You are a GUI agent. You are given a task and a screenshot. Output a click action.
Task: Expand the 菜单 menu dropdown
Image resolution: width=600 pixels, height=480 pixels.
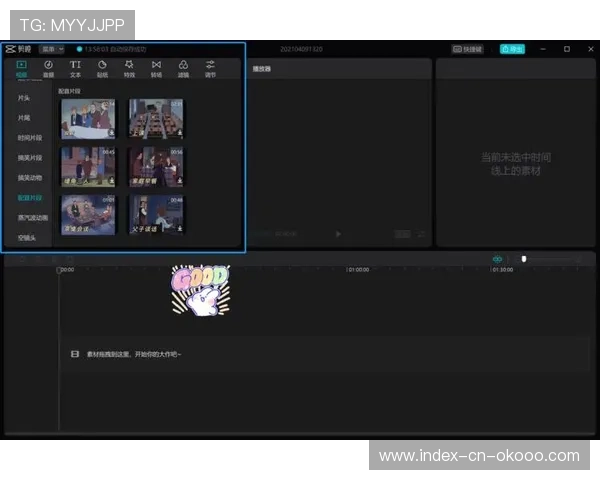(x=52, y=48)
